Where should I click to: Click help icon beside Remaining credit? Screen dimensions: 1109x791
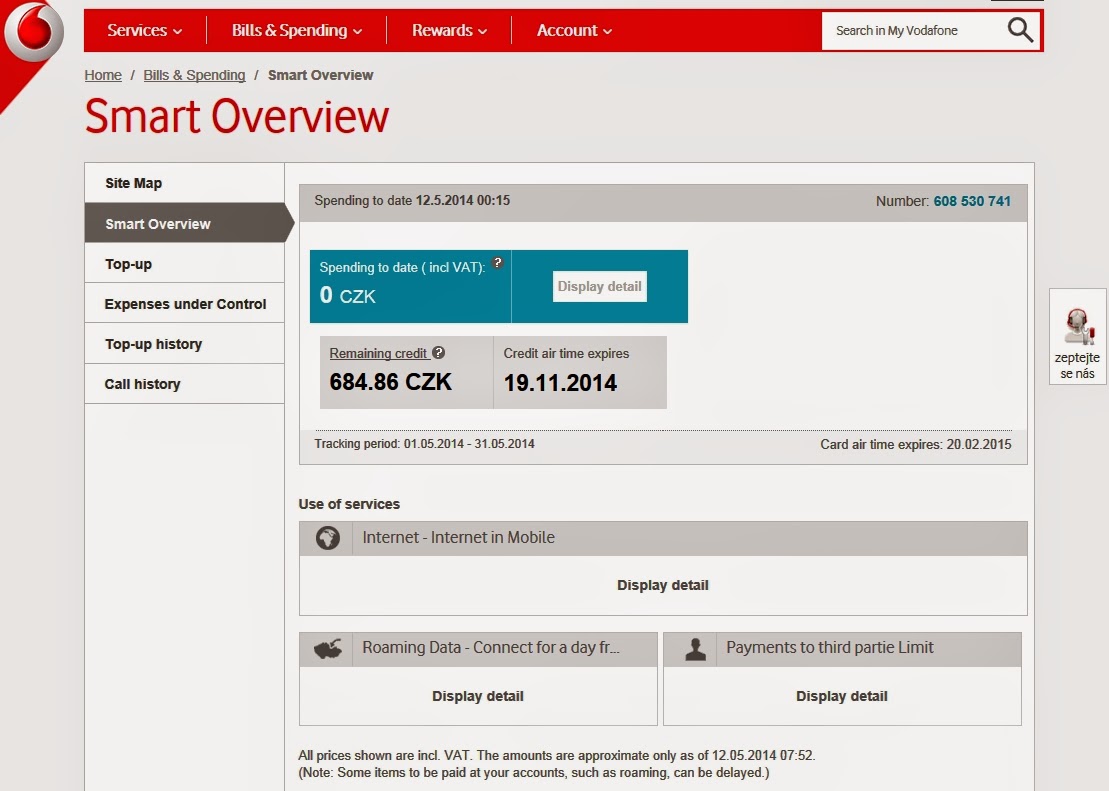(x=439, y=352)
